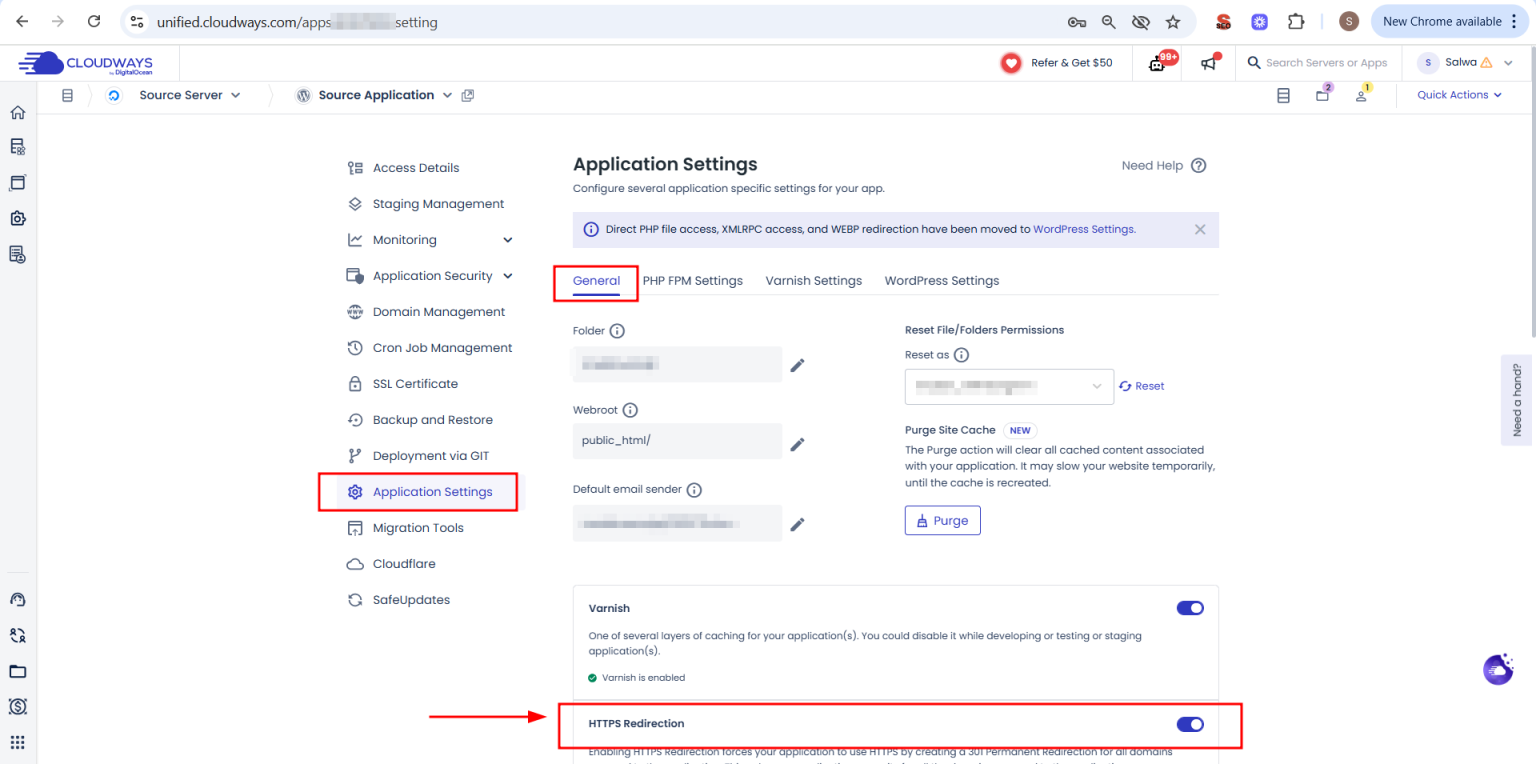Image resolution: width=1536 pixels, height=764 pixels.
Task: Click Refer & Get $50
Action: point(1058,63)
